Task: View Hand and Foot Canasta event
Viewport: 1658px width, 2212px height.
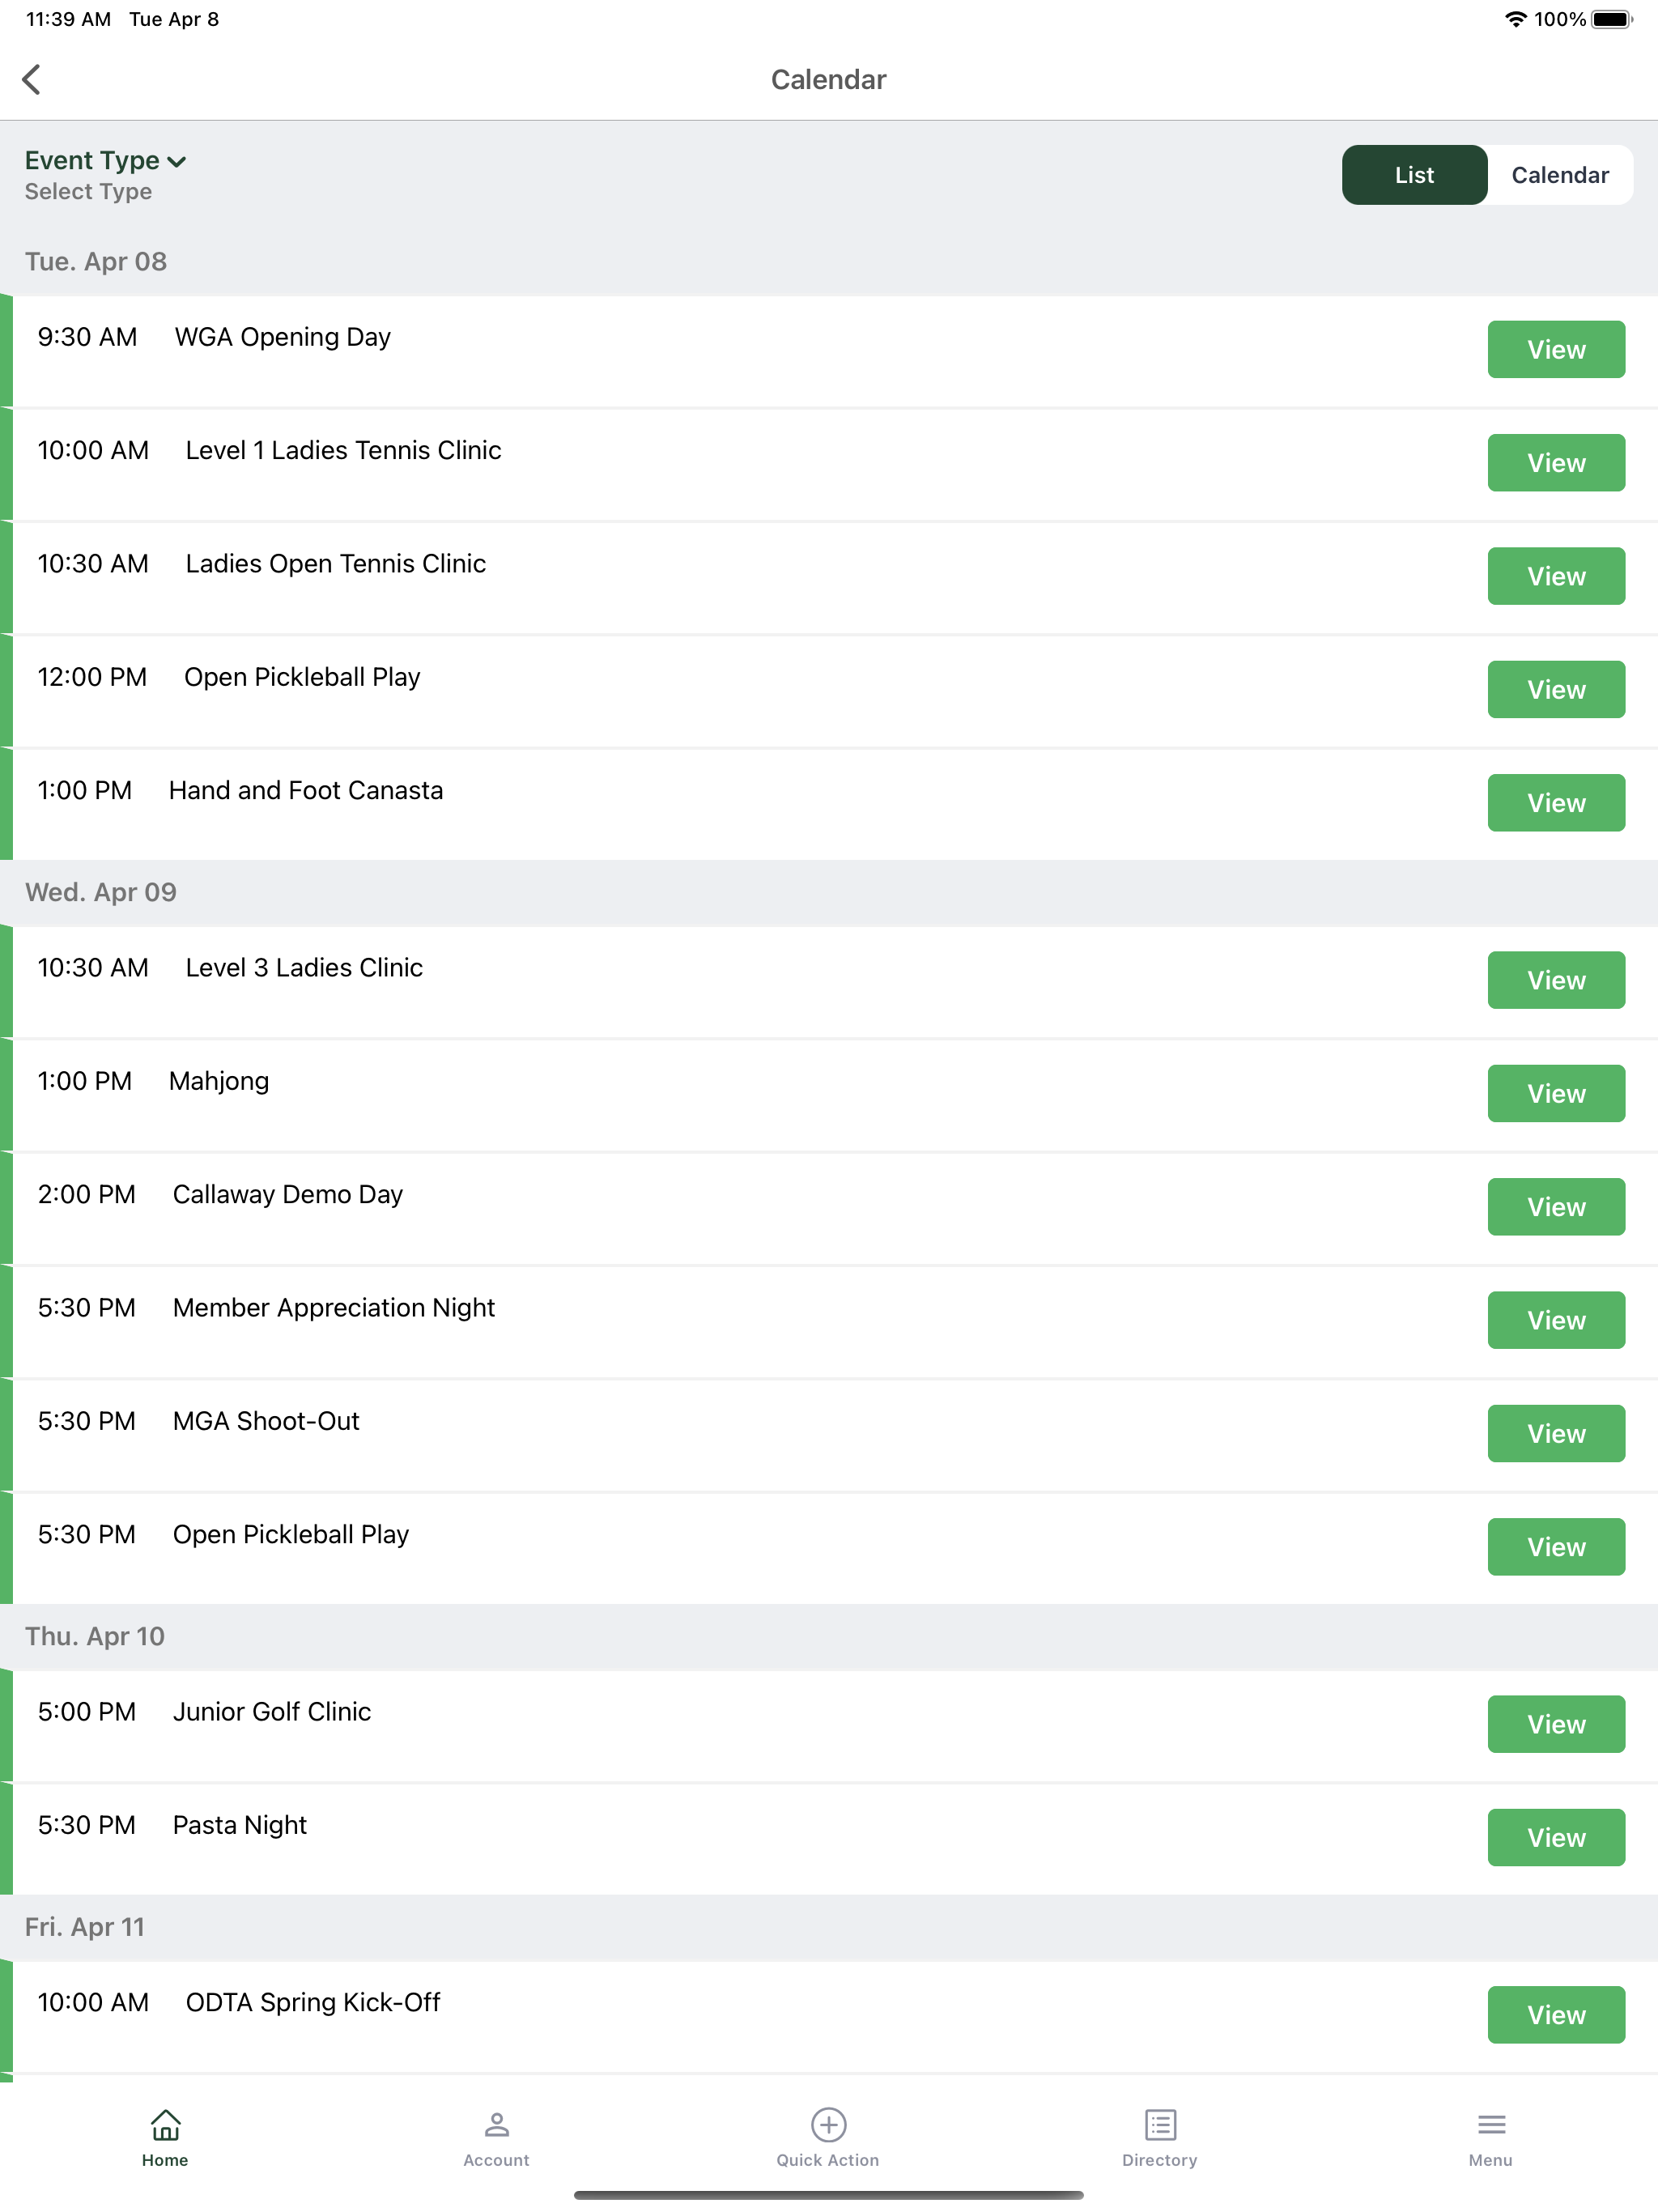Action: [x=1556, y=803]
